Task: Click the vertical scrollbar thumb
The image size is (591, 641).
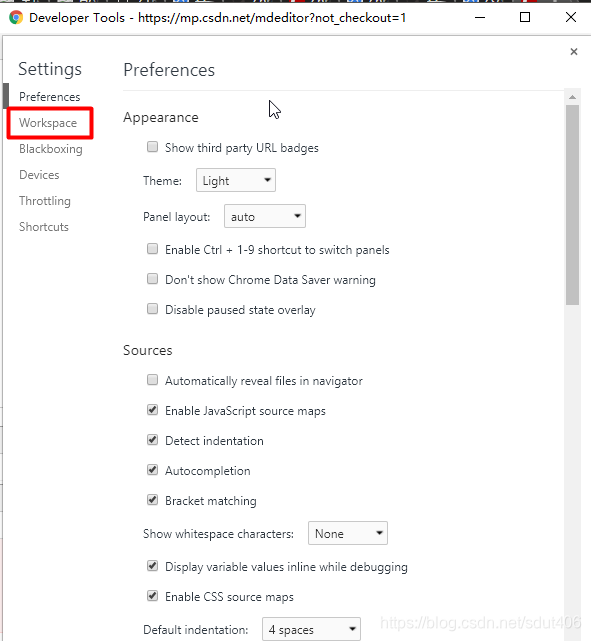Action: [x=572, y=205]
